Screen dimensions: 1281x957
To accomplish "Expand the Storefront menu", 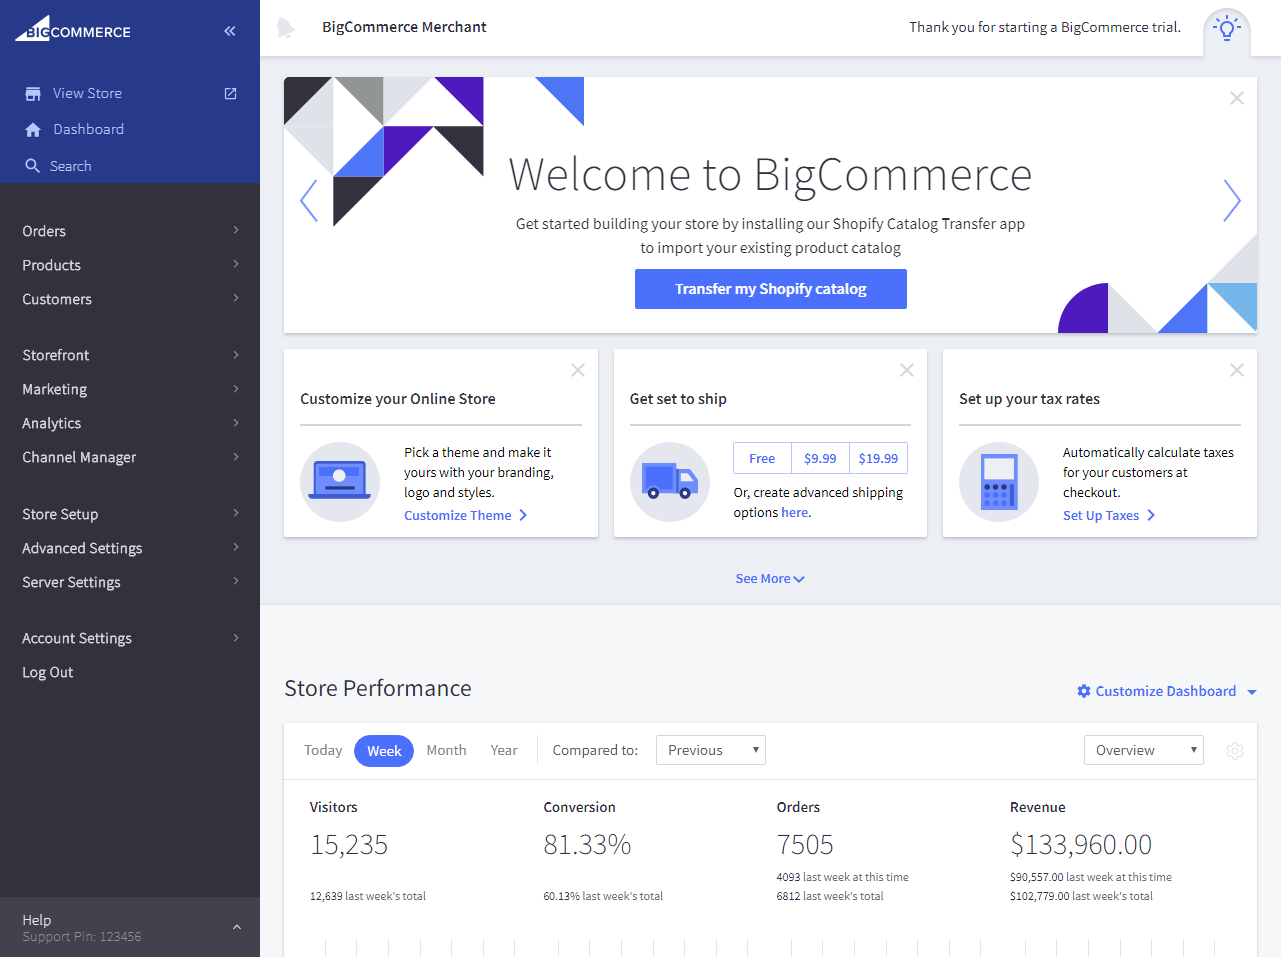I will pyautogui.click(x=130, y=355).
